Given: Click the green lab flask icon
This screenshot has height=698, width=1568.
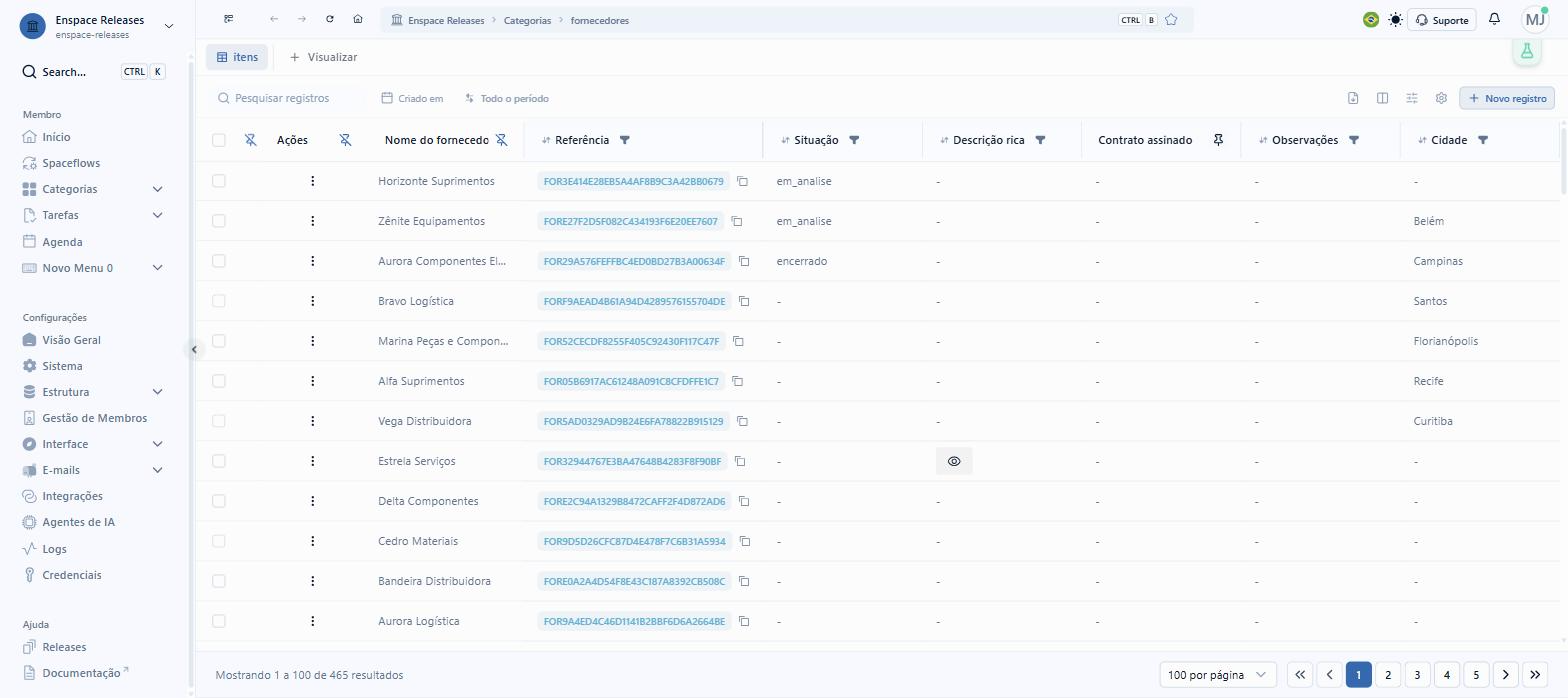Looking at the screenshot, I should coord(1526,51).
